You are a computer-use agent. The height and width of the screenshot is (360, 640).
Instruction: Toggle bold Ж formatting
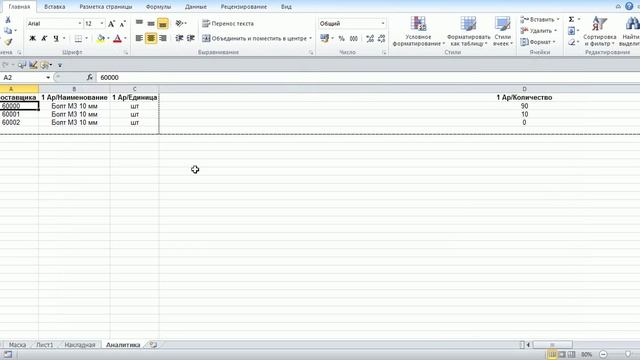(x=32, y=38)
